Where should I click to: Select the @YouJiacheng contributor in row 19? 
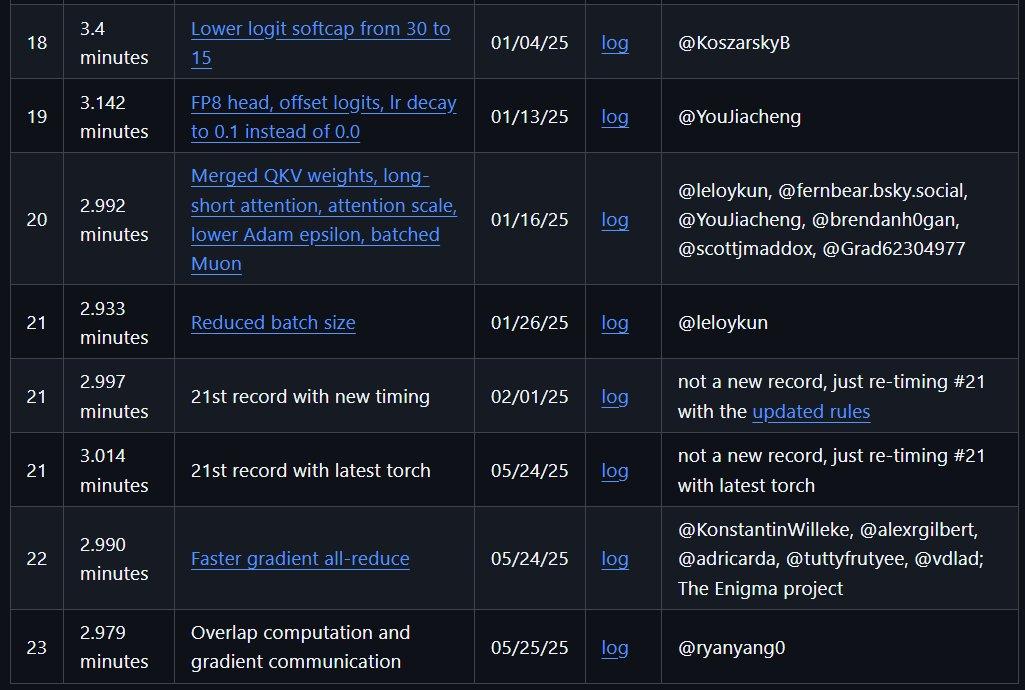[739, 117]
